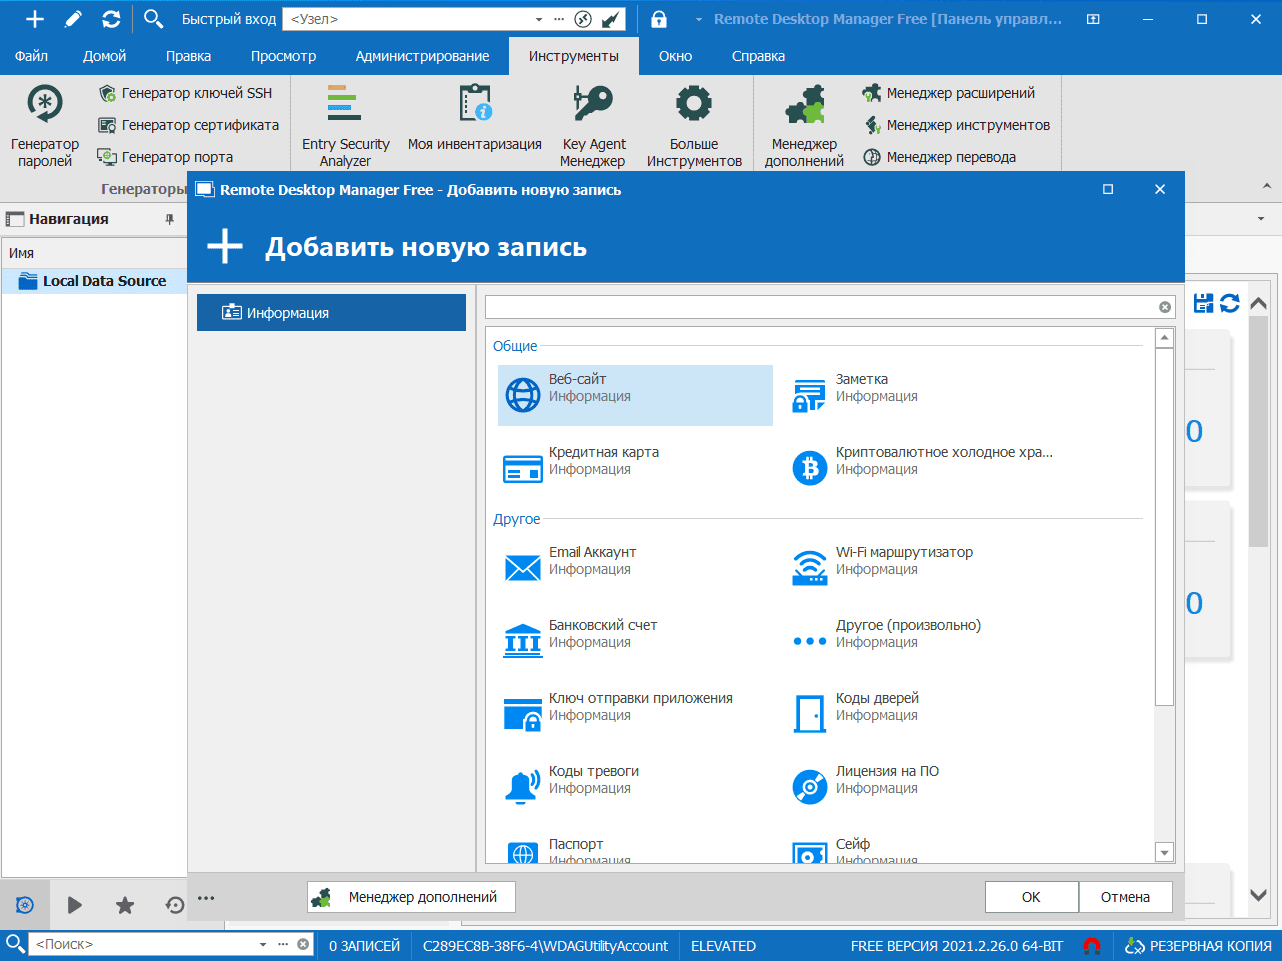This screenshot has width=1282, height=961.
Task: Click the ELEVATED status bar text
Action: [723, 946]
